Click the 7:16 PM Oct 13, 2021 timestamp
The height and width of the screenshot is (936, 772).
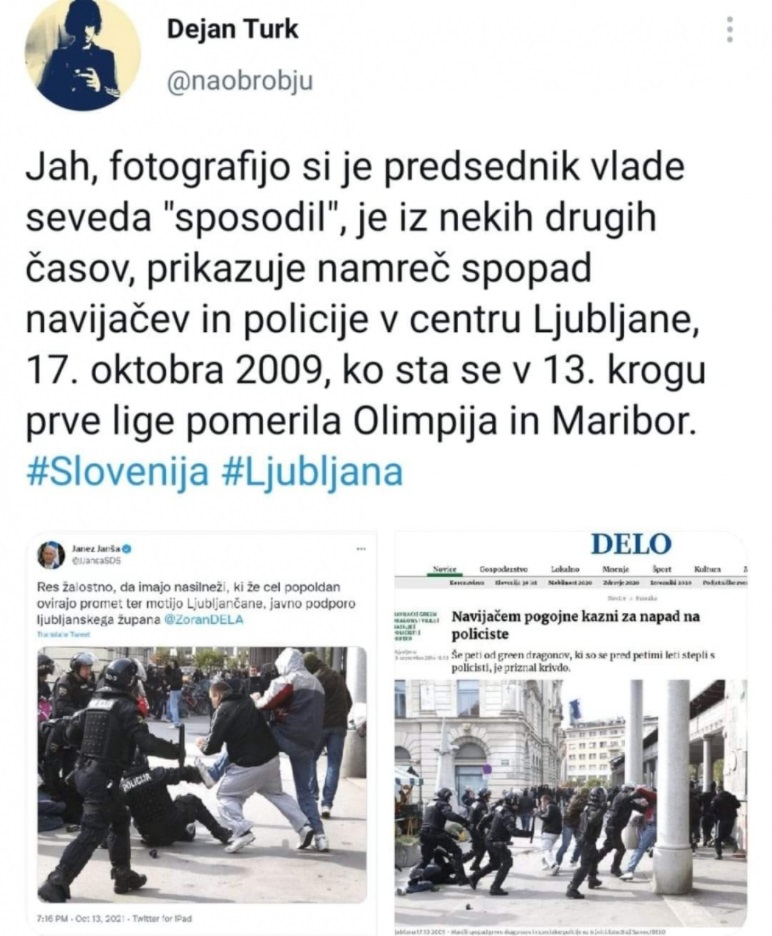click(x=115, y=918)
